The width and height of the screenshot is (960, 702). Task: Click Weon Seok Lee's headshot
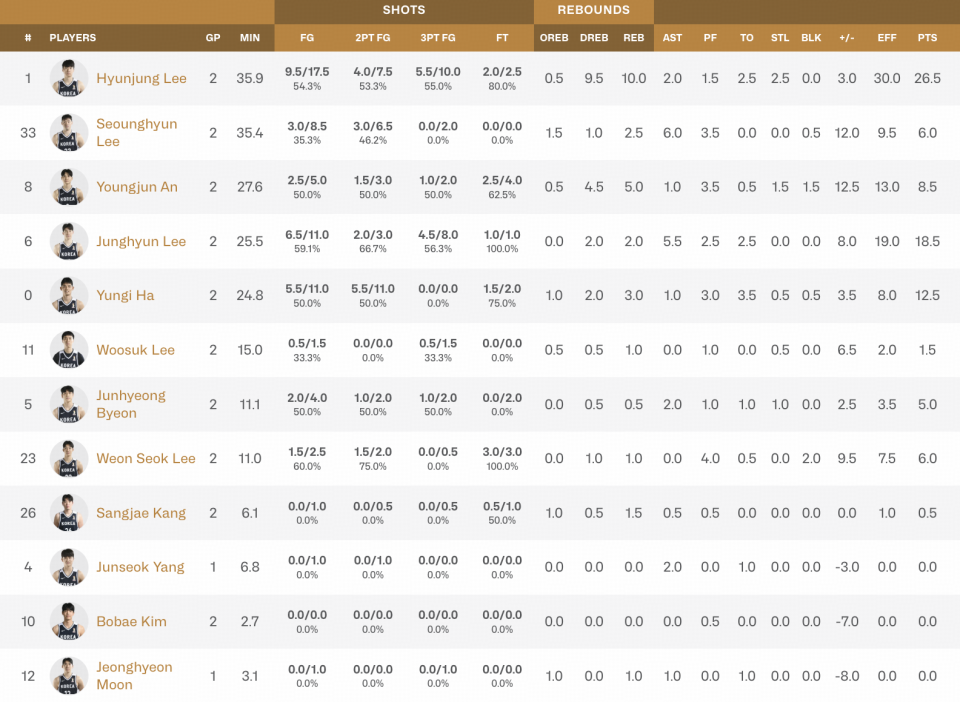[69, 459]
